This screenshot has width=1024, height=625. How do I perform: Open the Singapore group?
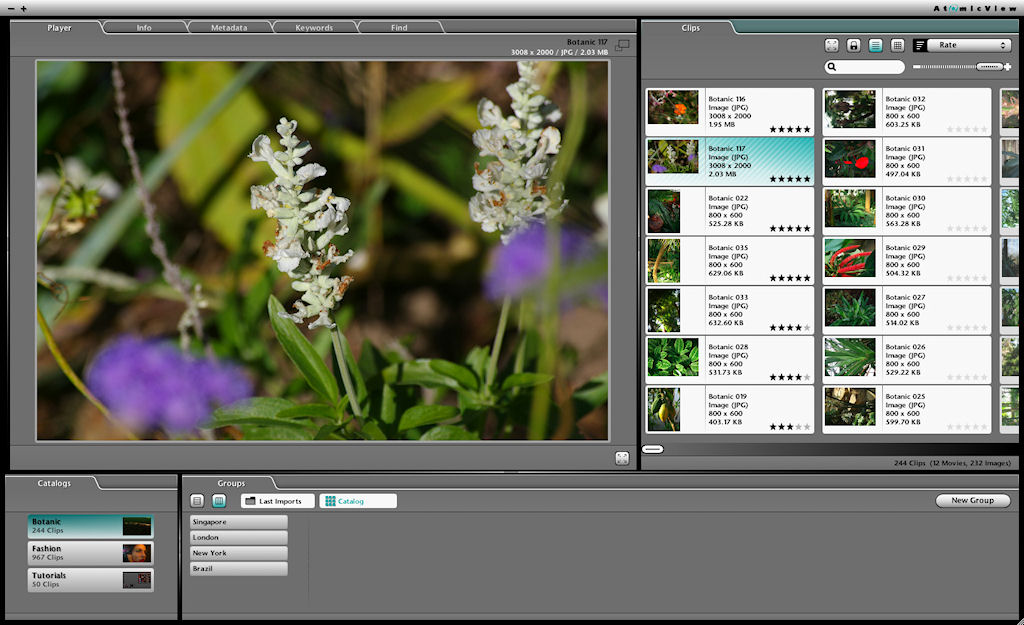click(x=239, y=522)
